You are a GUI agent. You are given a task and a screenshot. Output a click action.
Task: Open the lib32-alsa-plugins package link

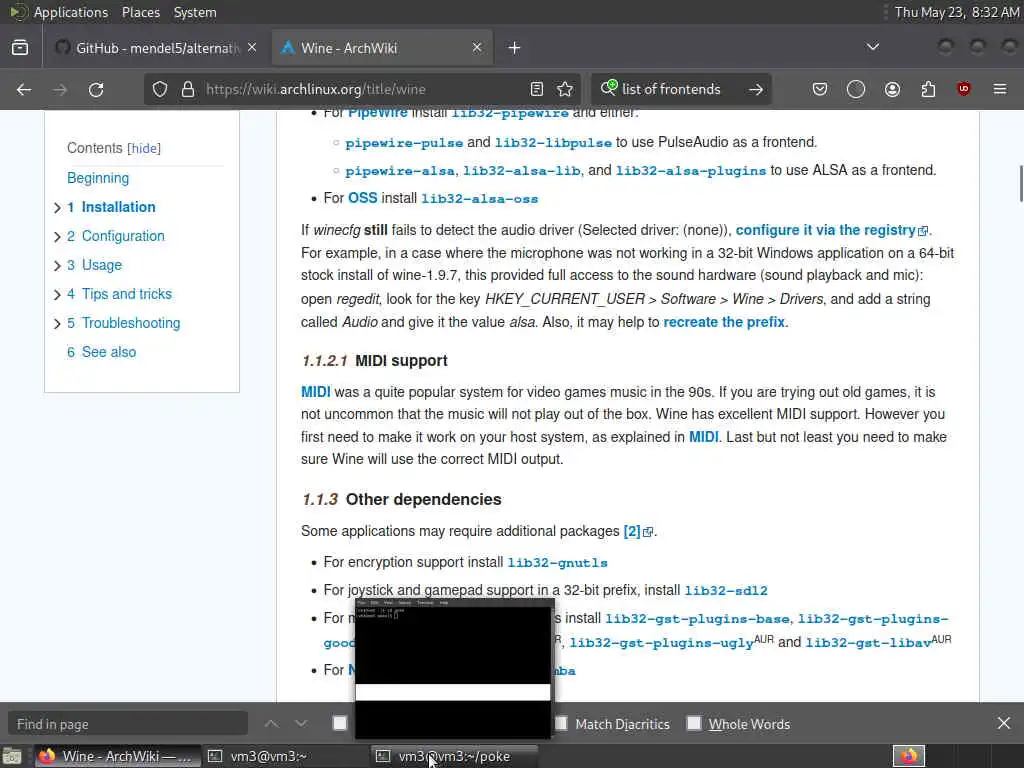691,170
